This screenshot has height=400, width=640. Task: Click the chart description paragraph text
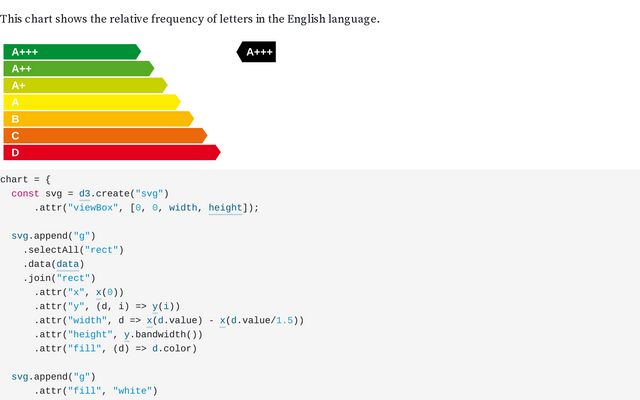[x=190, y=19]
